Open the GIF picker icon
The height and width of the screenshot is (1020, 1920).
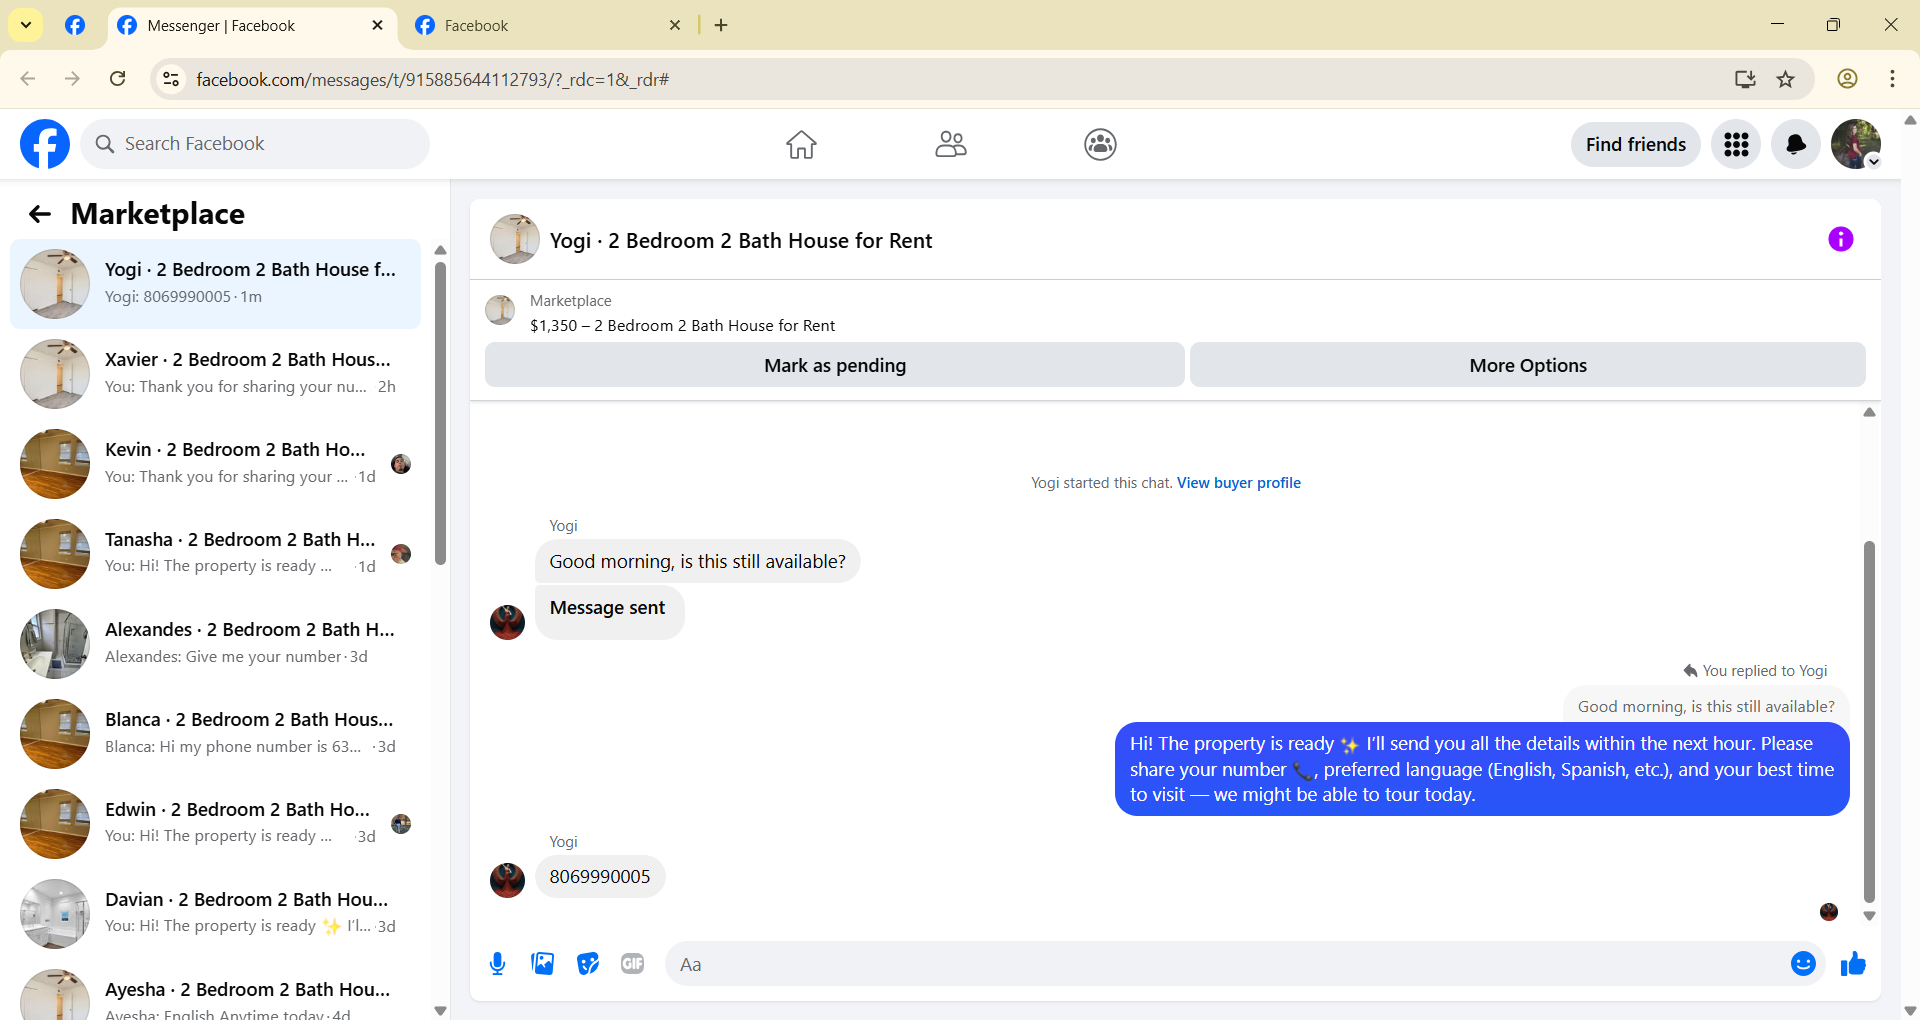632,964
